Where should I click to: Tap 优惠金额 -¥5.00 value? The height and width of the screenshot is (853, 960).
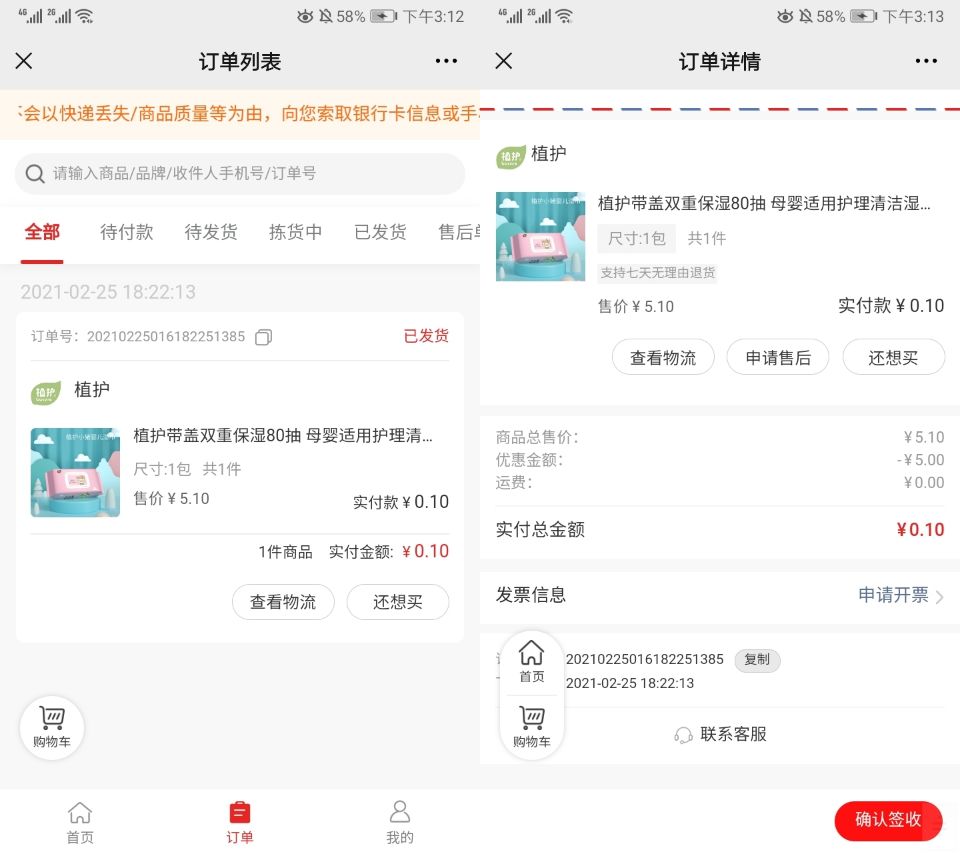(x=920, y=460)
